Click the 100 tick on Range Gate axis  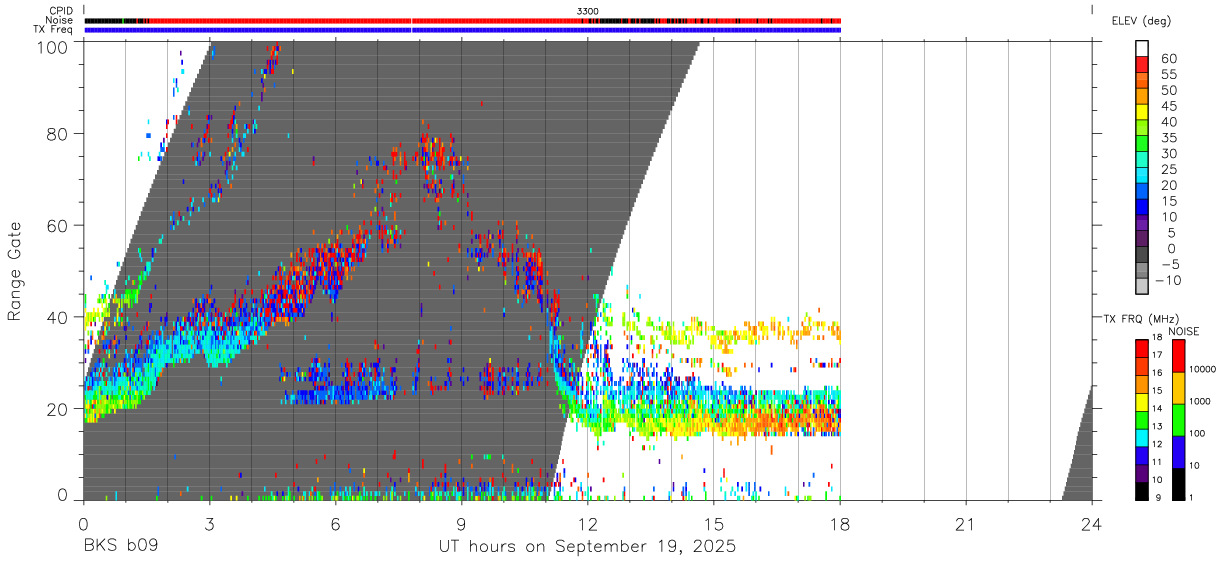pyautogui.click(x=54, y=47)
